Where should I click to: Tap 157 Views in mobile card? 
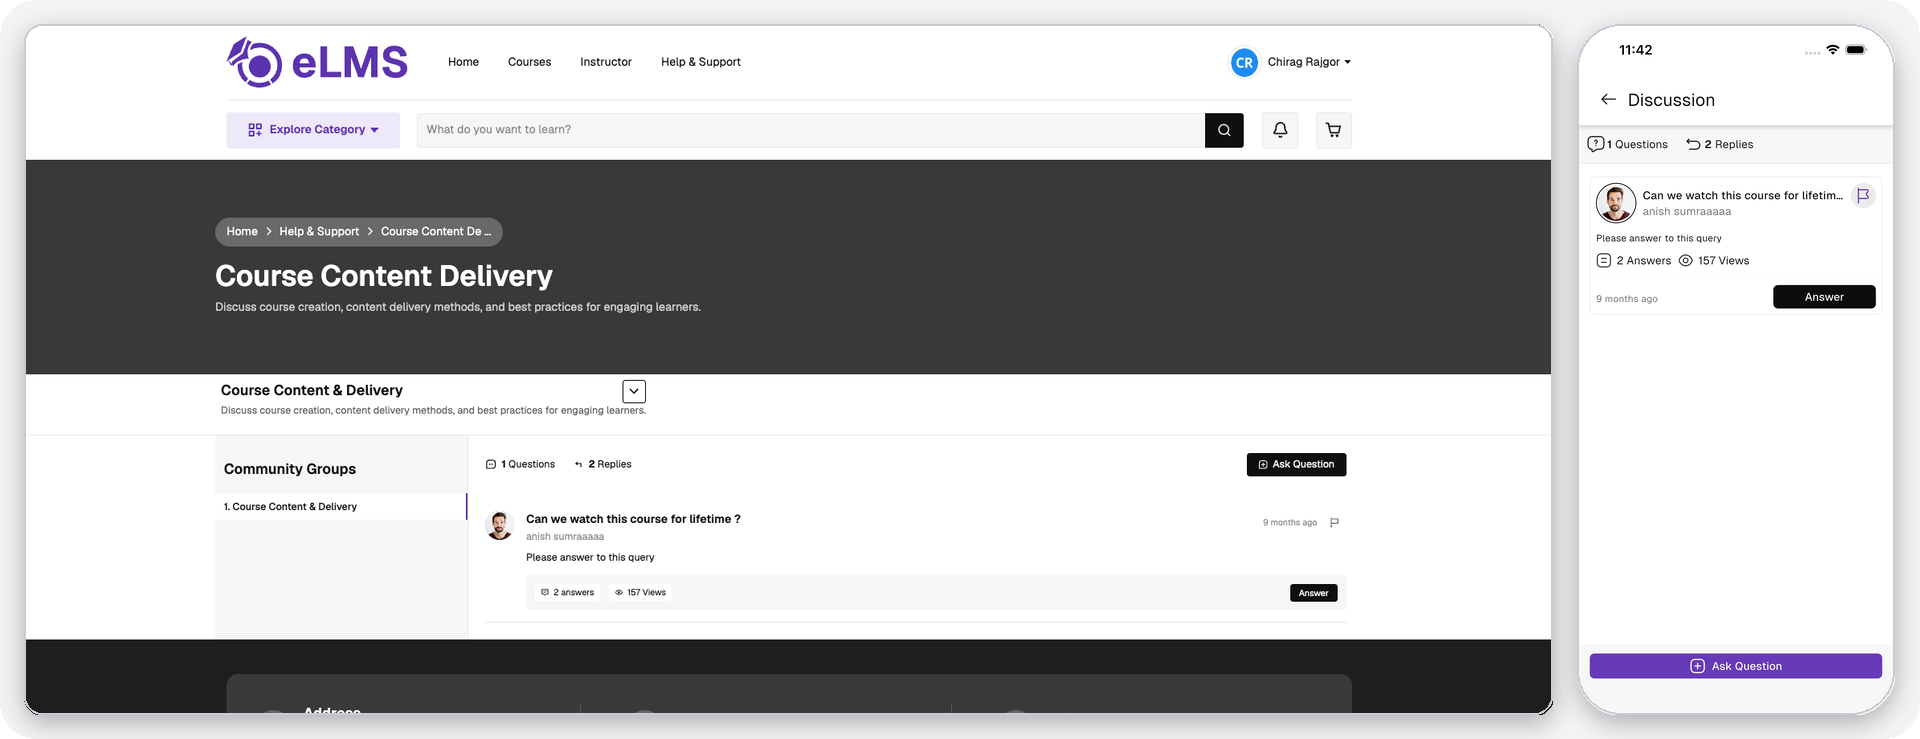(x=1714, y=261)
